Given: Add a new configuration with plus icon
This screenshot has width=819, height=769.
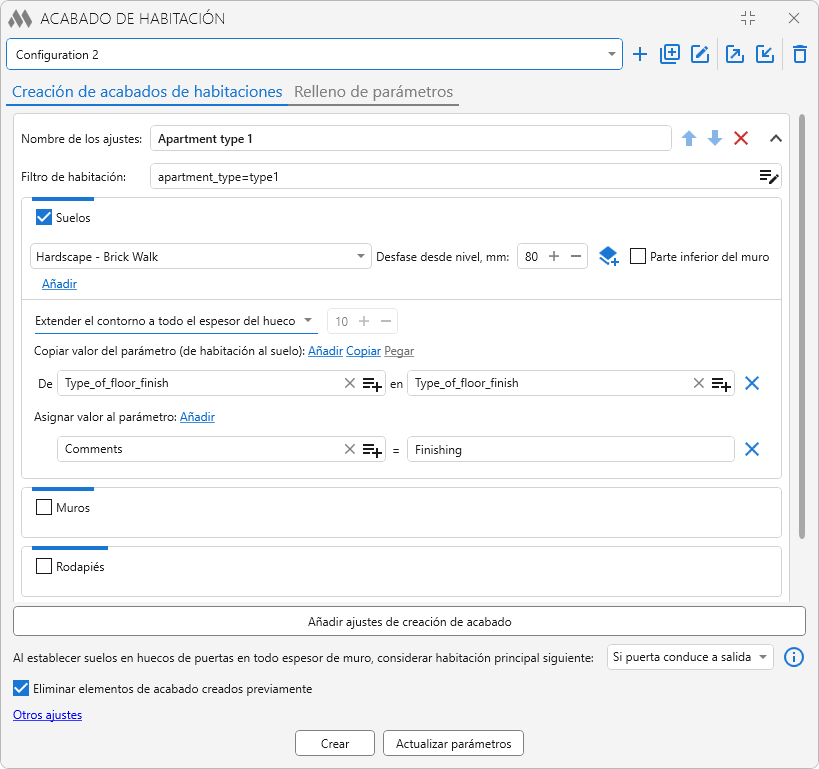Looking at the screenshot, I should point(640,54).
